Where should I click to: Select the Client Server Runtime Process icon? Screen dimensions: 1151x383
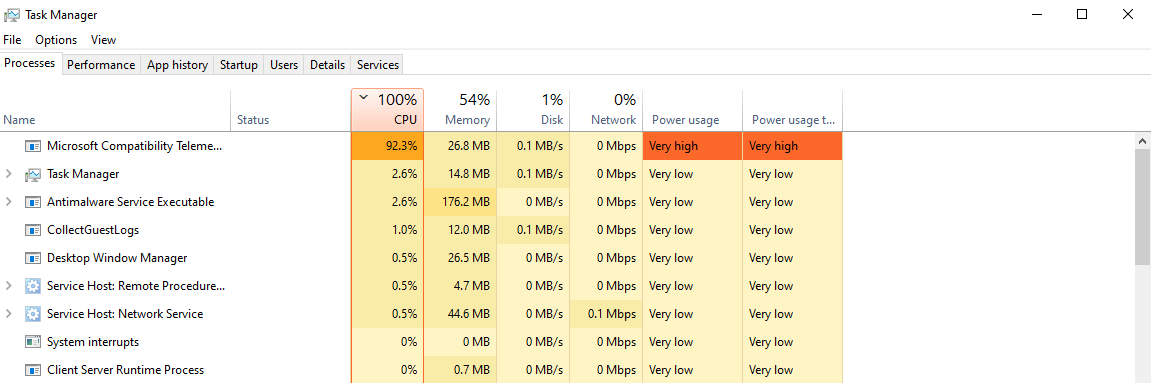click(x=32, y=370)
